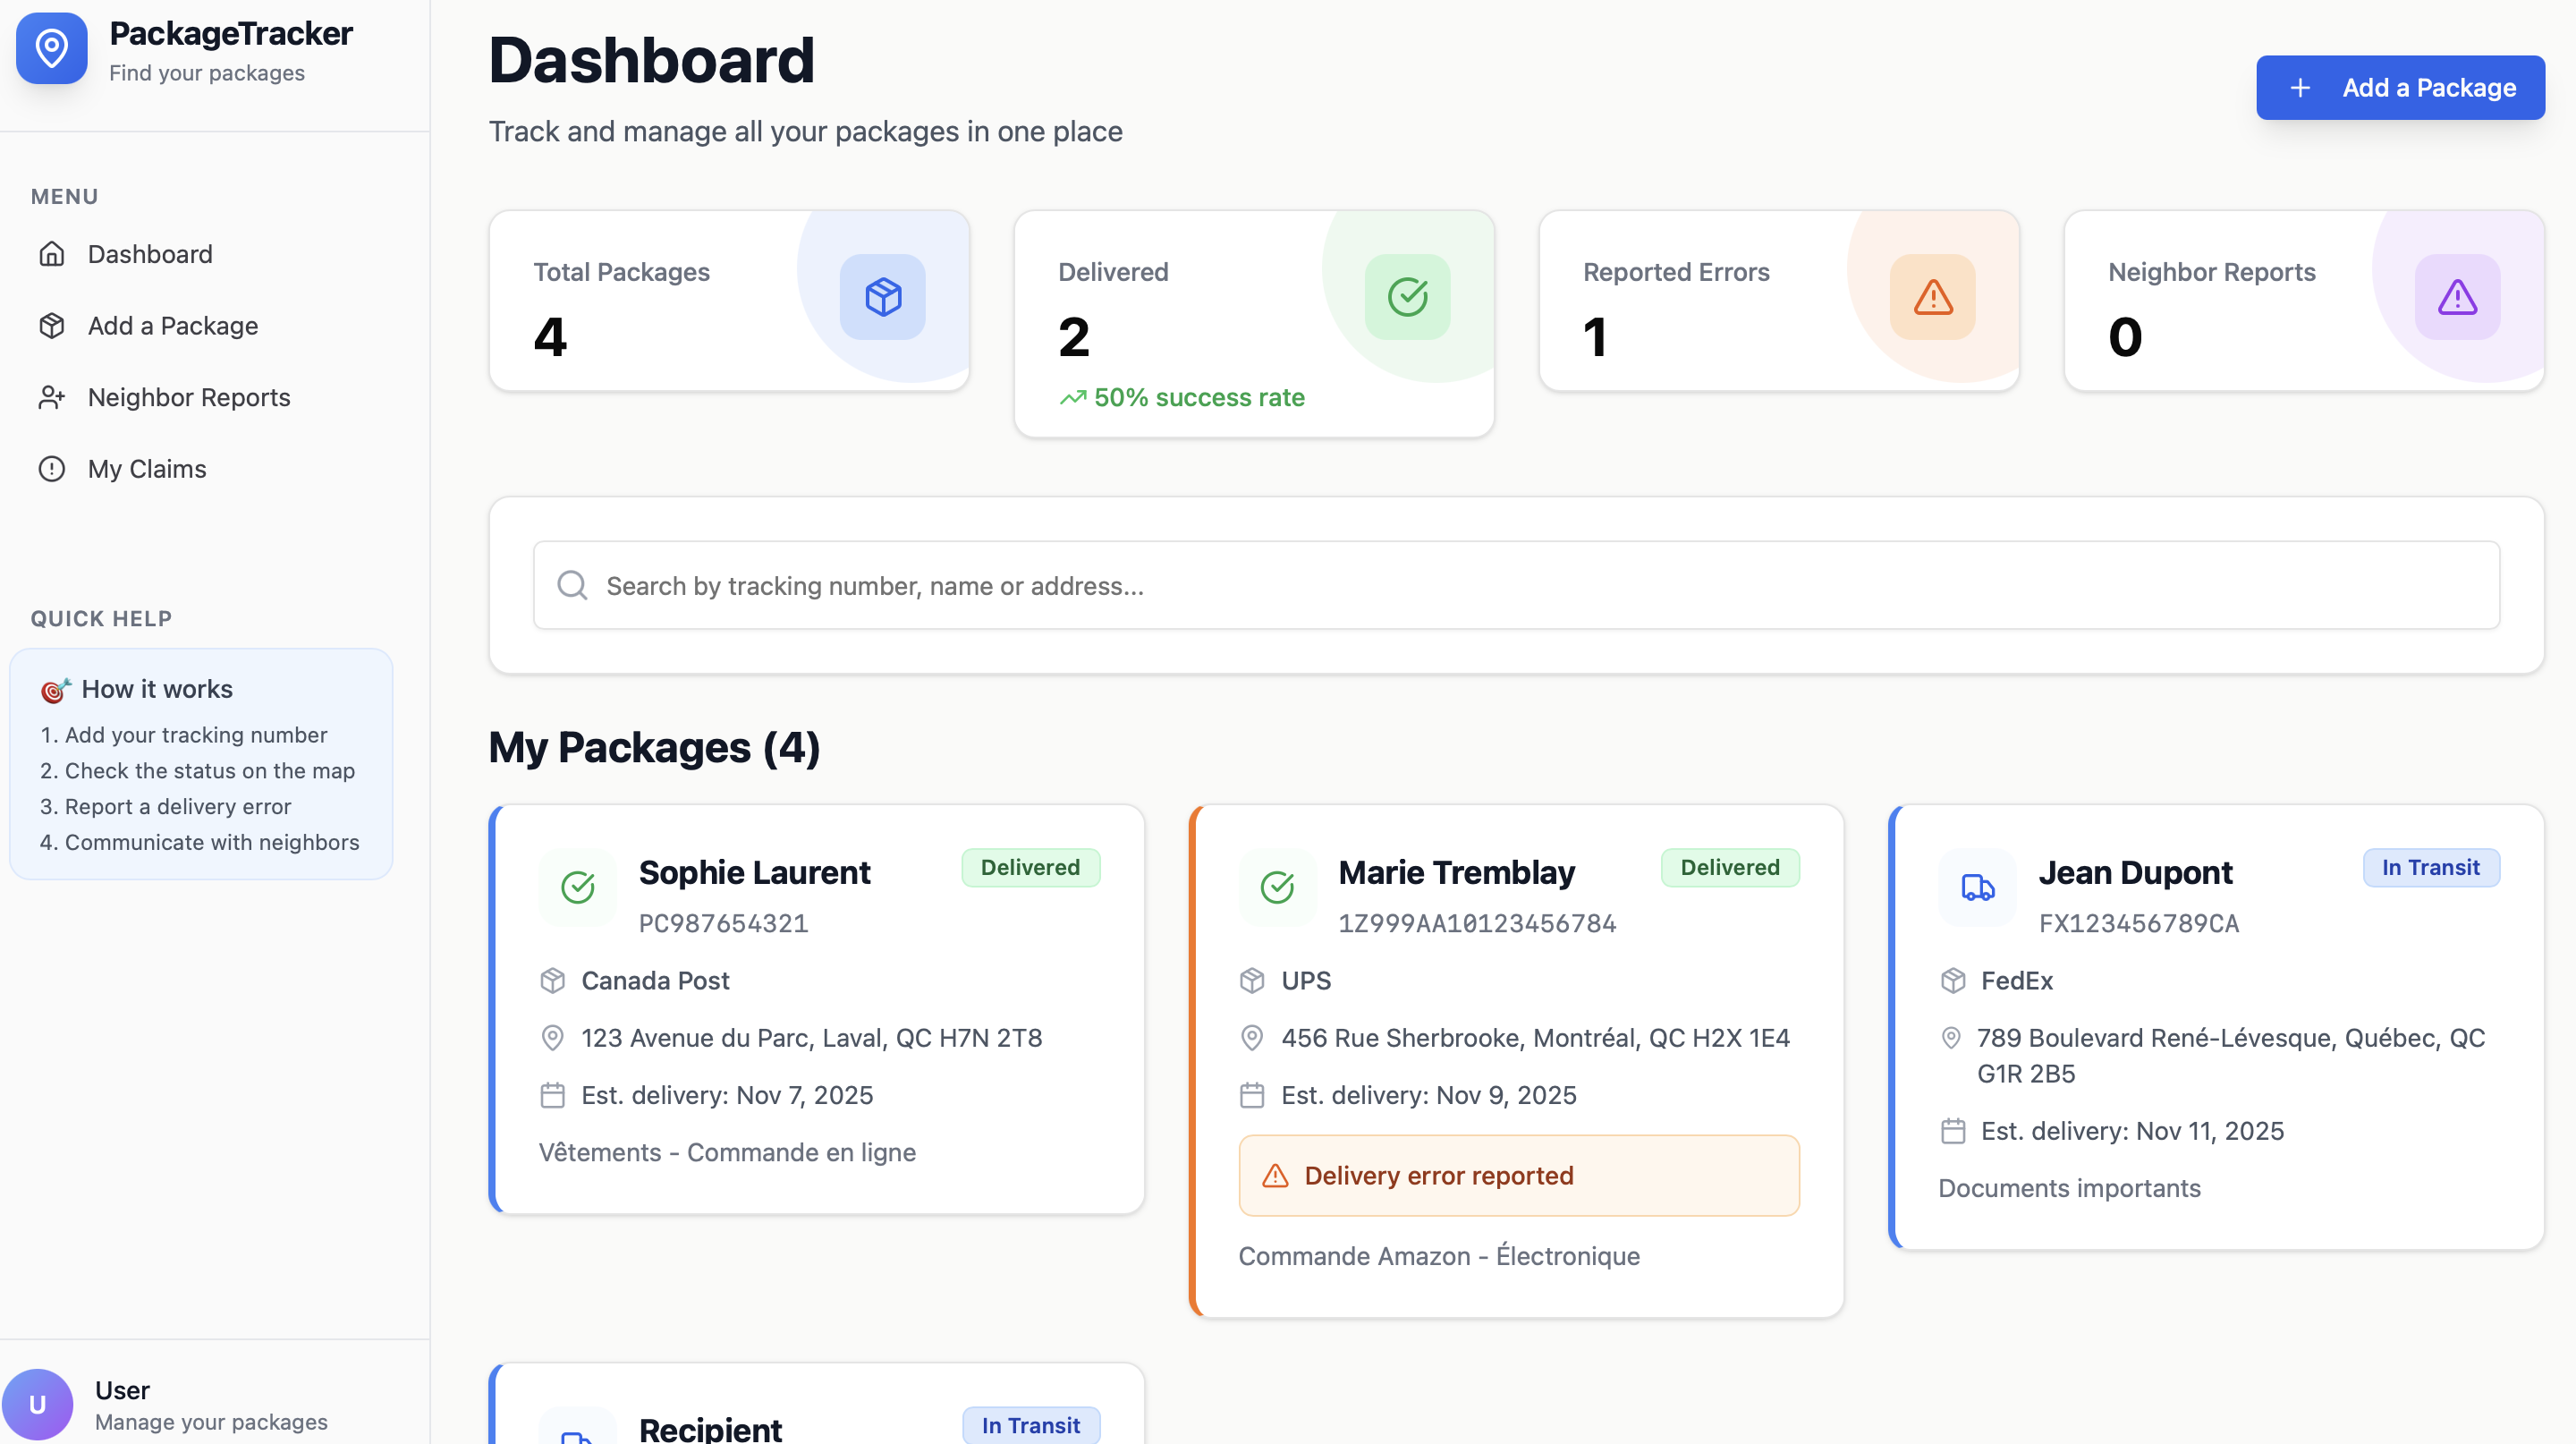
Task: Click the Total Packages blue box icon
Action: click(882, 297)
